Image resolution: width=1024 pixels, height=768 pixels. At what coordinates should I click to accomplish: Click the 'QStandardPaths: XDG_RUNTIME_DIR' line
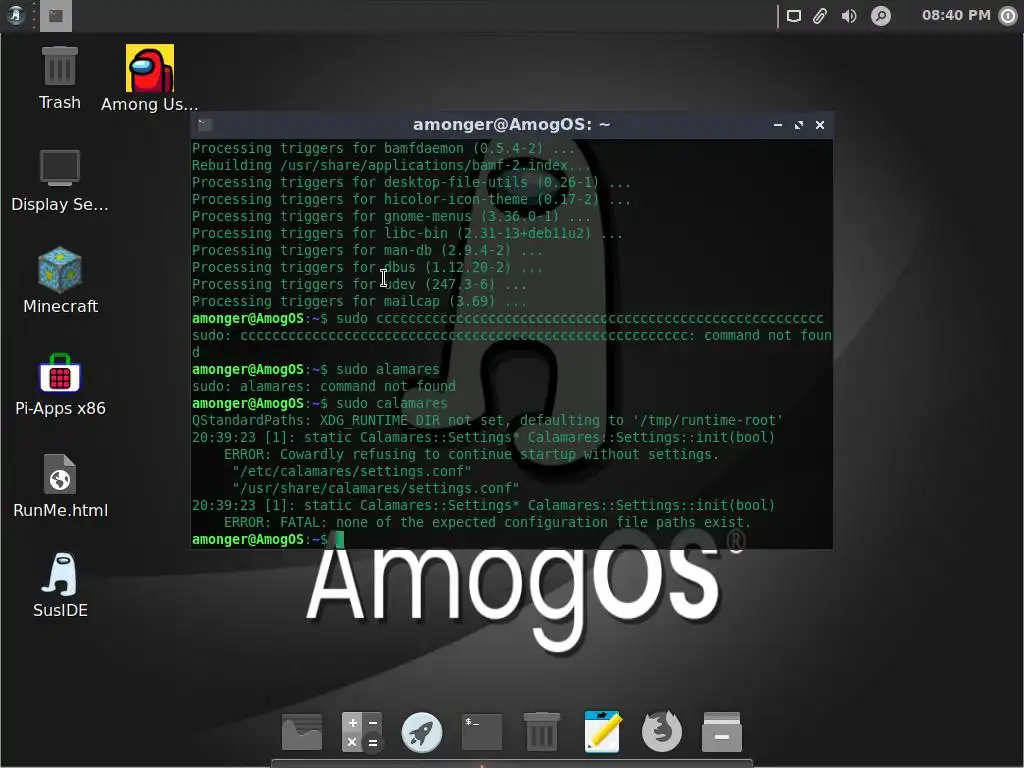[487, 420]
